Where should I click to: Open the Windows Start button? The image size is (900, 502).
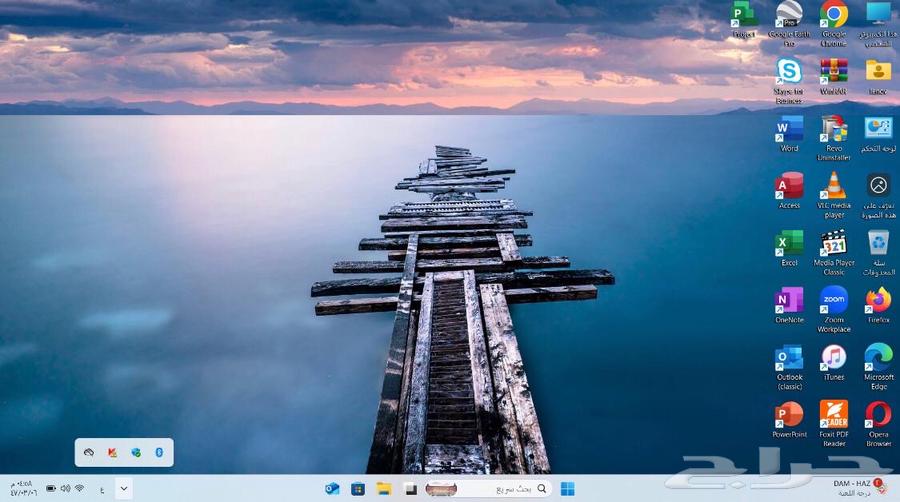click(568, 489)
